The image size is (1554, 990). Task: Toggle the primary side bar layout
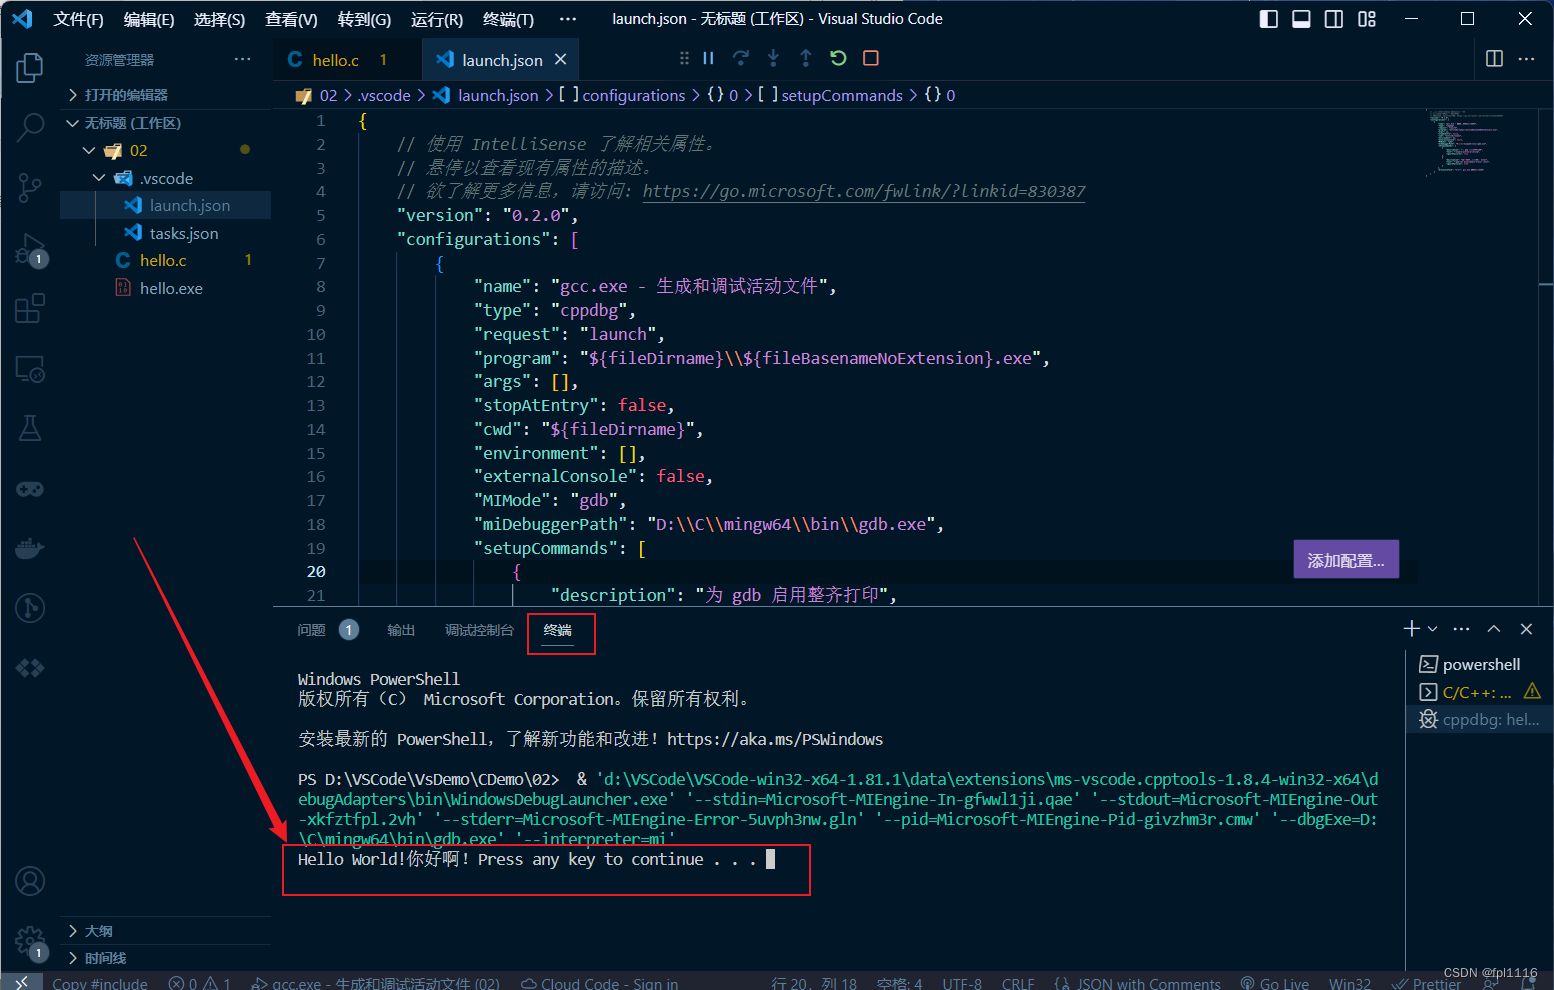[x=1269, y=19]
